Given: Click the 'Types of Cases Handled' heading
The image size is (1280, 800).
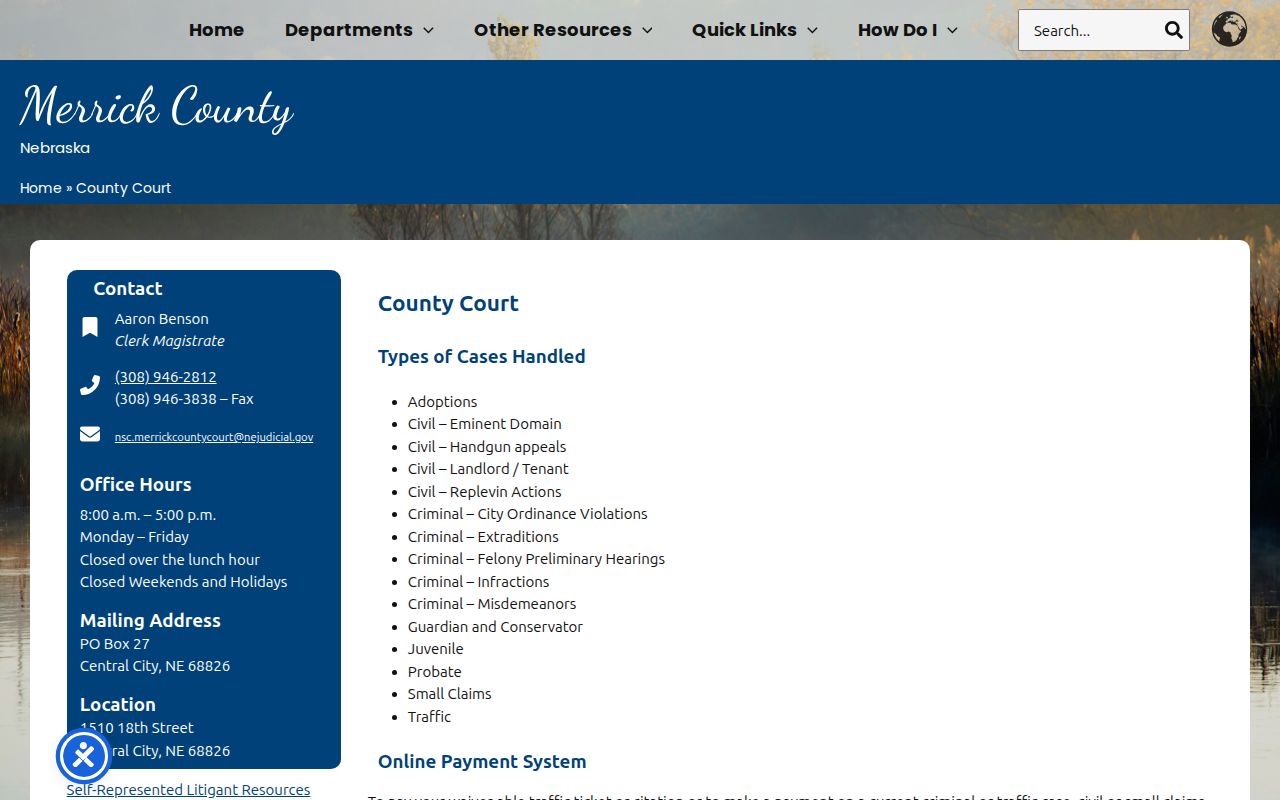Looking at the screenshot, I should tap(482, 357).
